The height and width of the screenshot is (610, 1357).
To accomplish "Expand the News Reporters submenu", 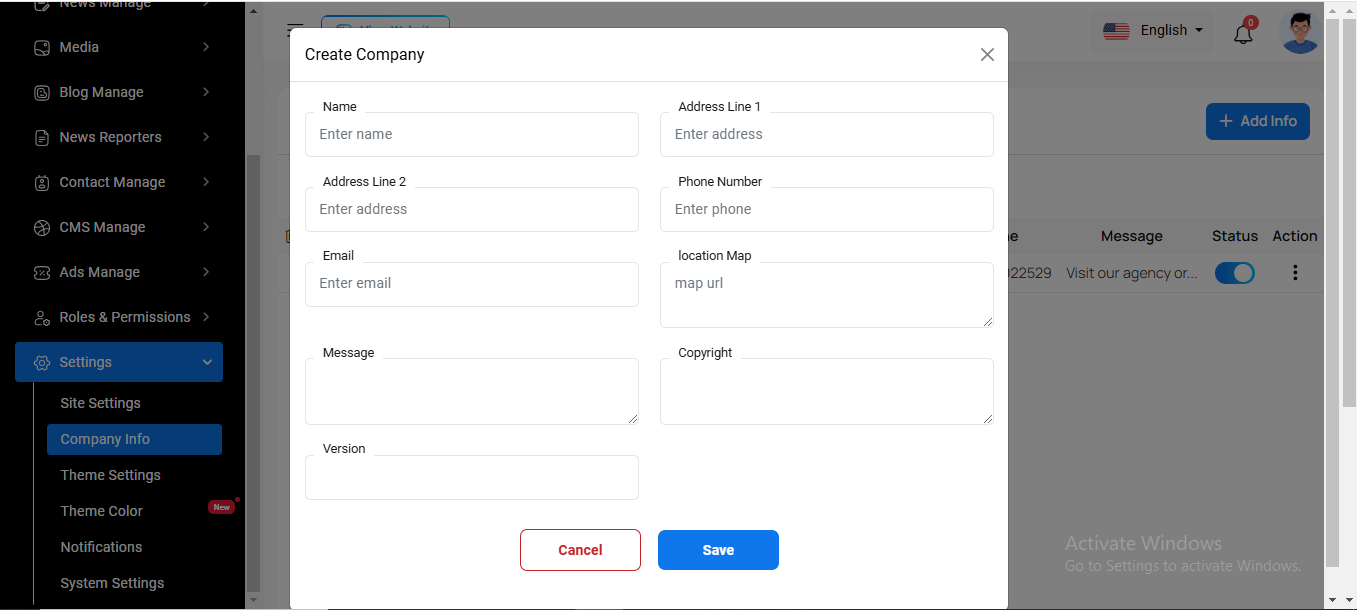I will coord(206,137).
